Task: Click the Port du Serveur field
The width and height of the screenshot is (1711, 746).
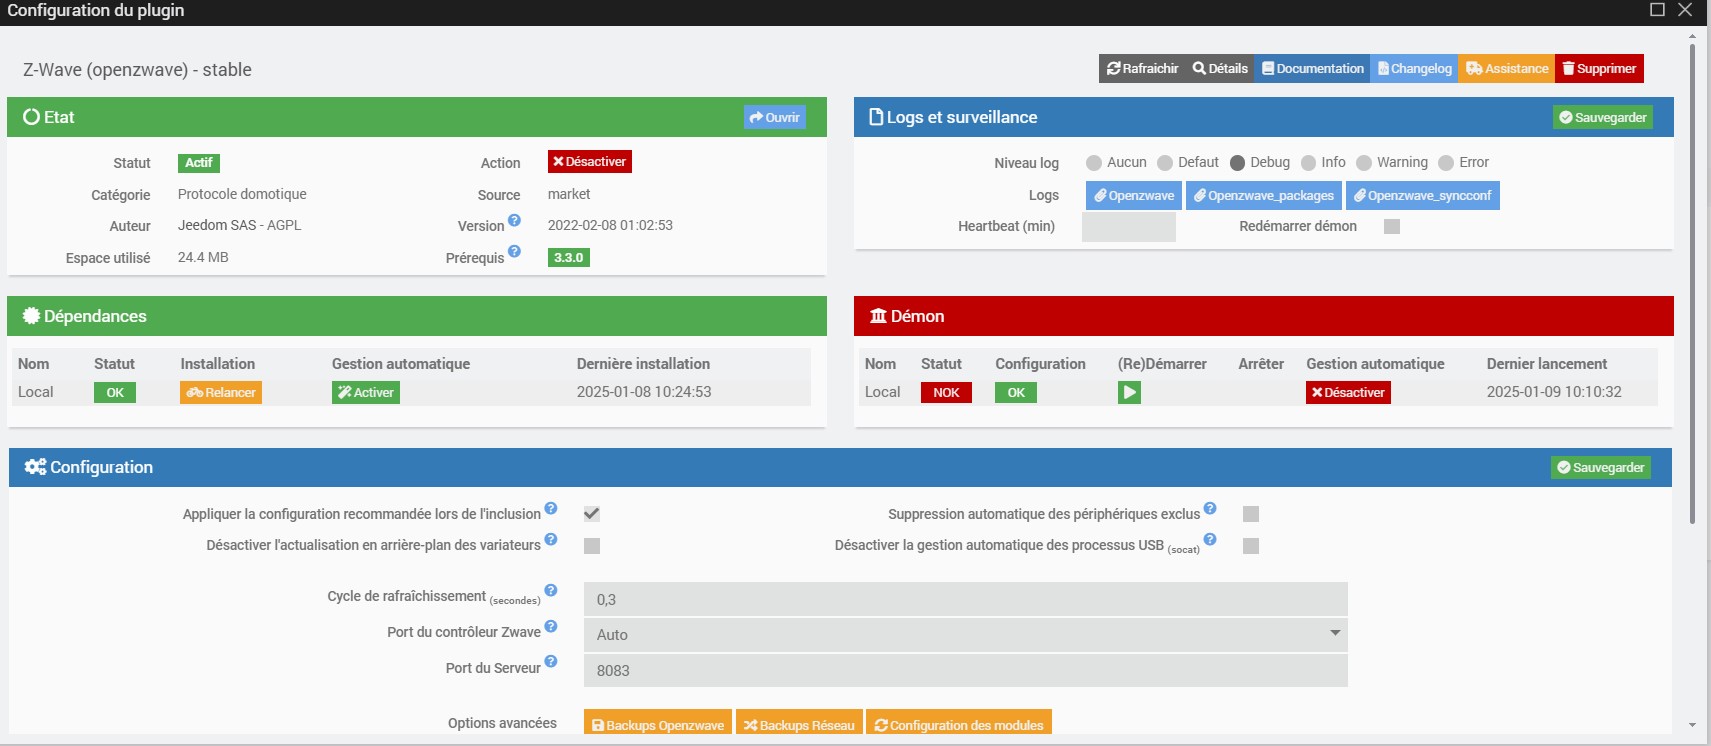Action: coord(966,670)
